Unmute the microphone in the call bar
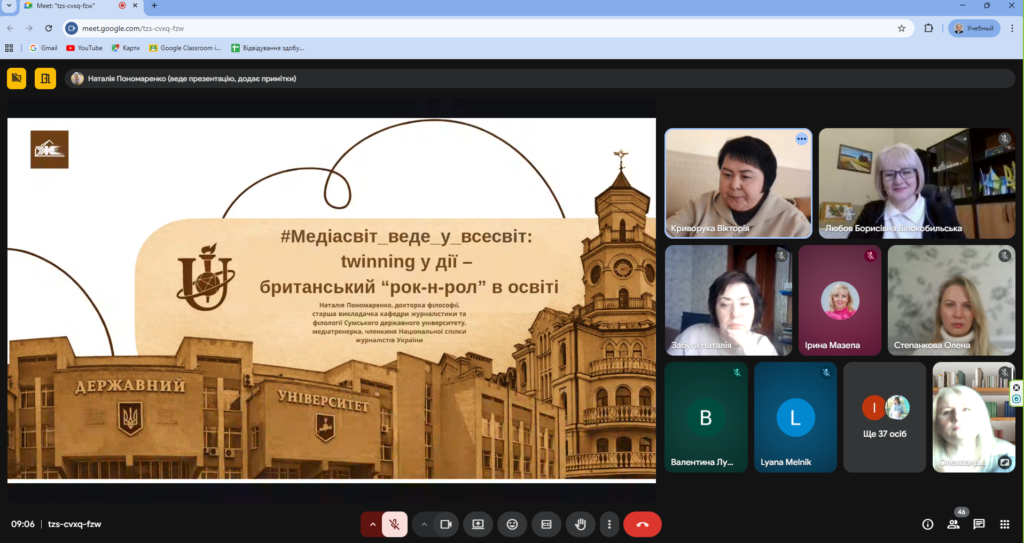The image size is (1024, 543). click(395, 524)
